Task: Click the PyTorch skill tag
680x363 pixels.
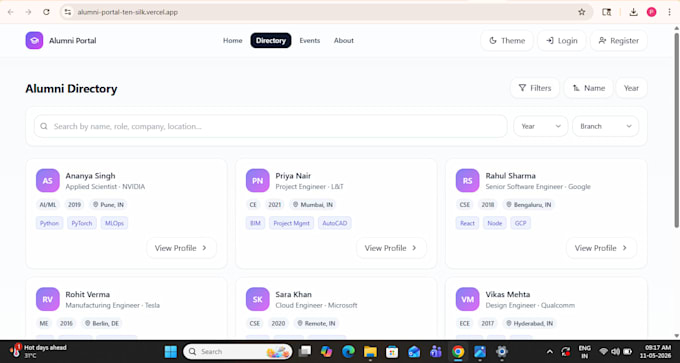Action: tap(82, 223)
